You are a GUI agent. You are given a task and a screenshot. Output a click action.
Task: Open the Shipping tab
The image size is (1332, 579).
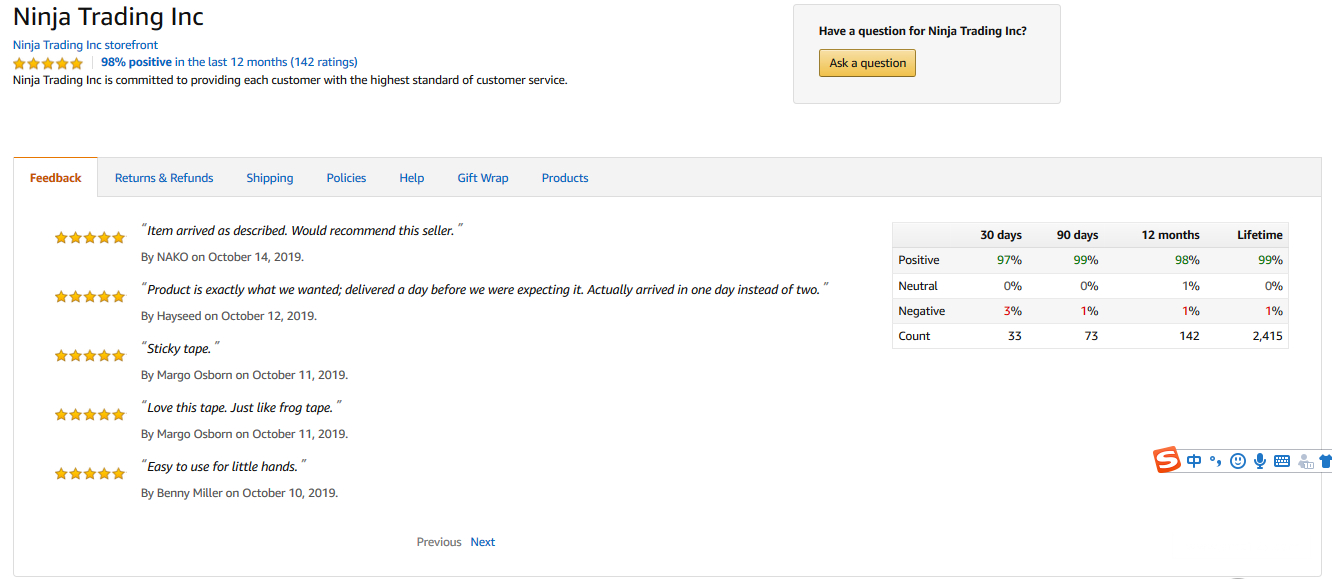click(270, 178)
